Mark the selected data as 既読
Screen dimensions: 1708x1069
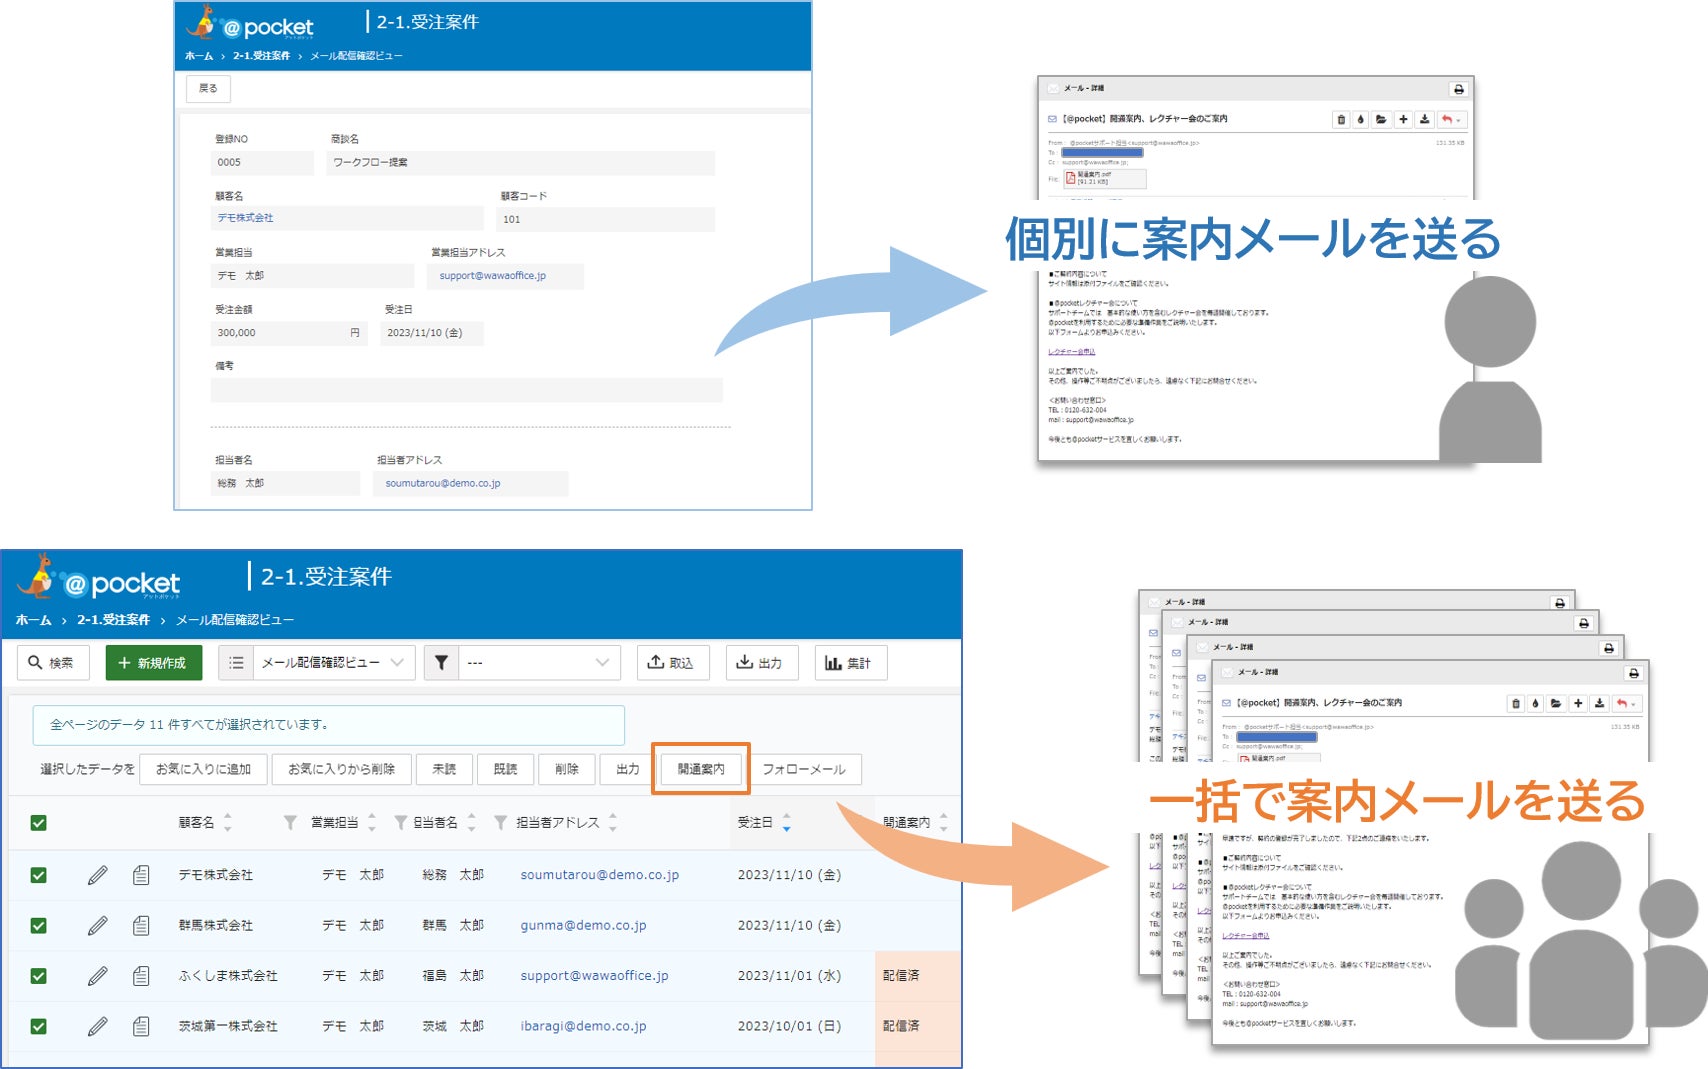[505, 769]
